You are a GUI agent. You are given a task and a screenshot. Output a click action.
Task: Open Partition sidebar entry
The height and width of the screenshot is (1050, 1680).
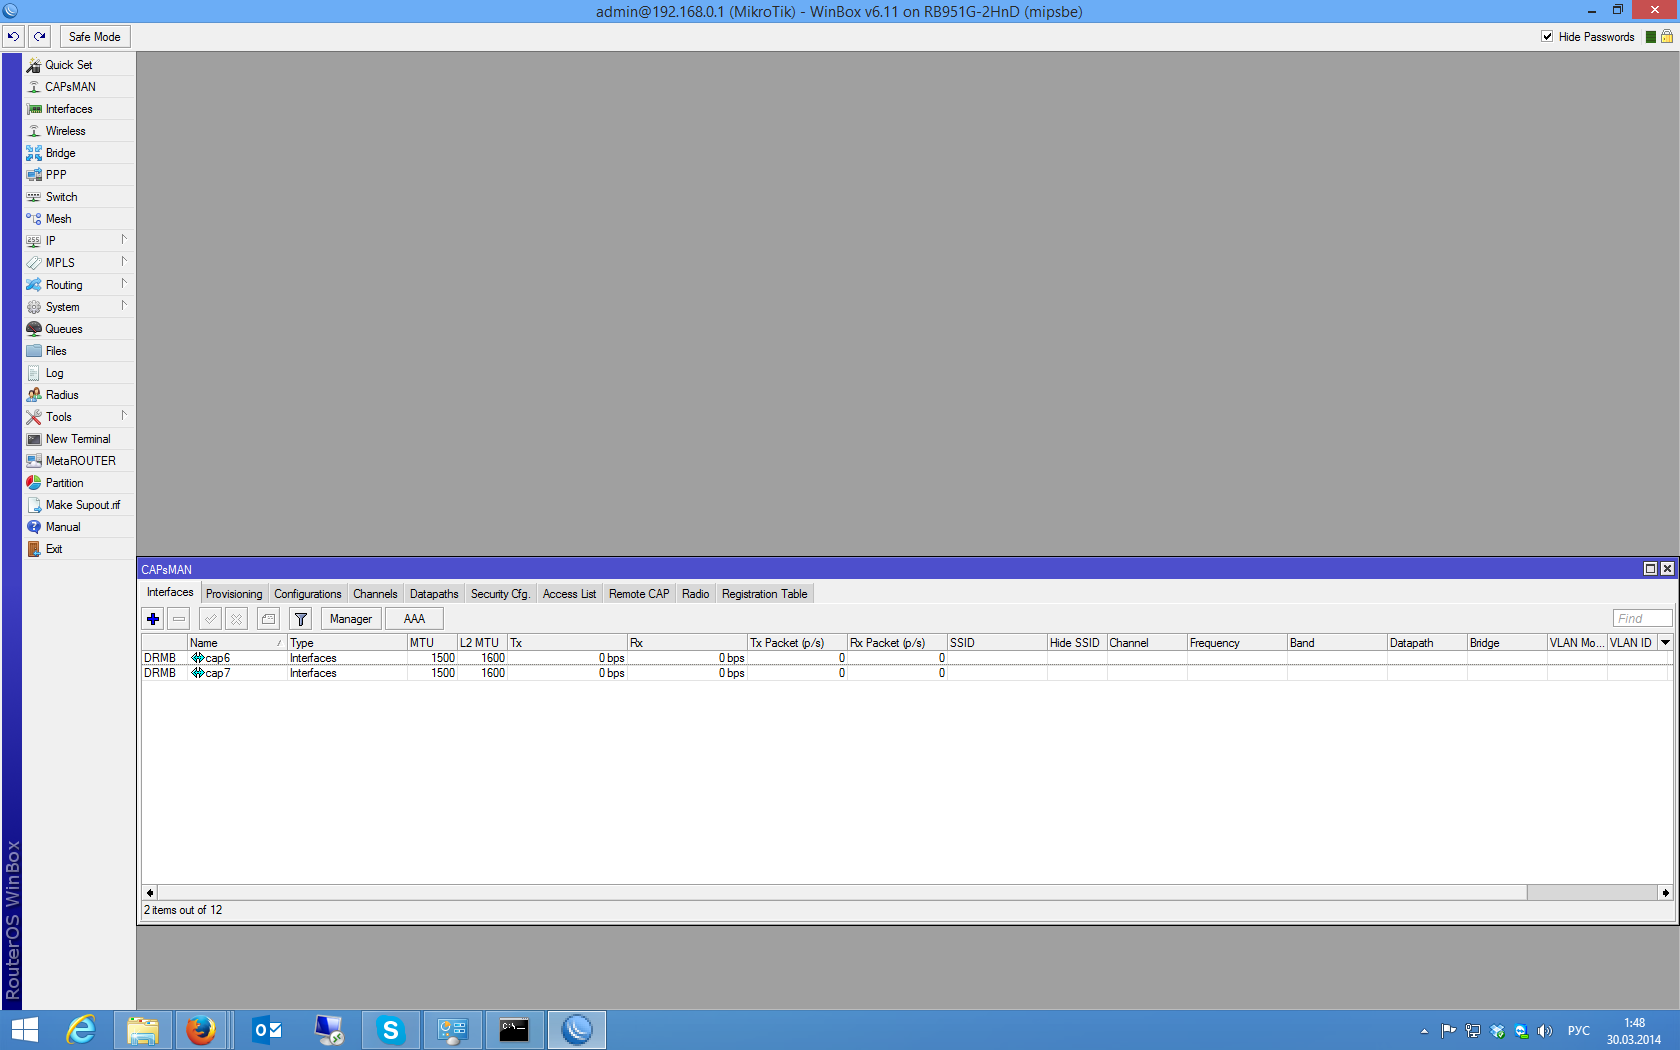pyautogui.click(x=78, y=483)
